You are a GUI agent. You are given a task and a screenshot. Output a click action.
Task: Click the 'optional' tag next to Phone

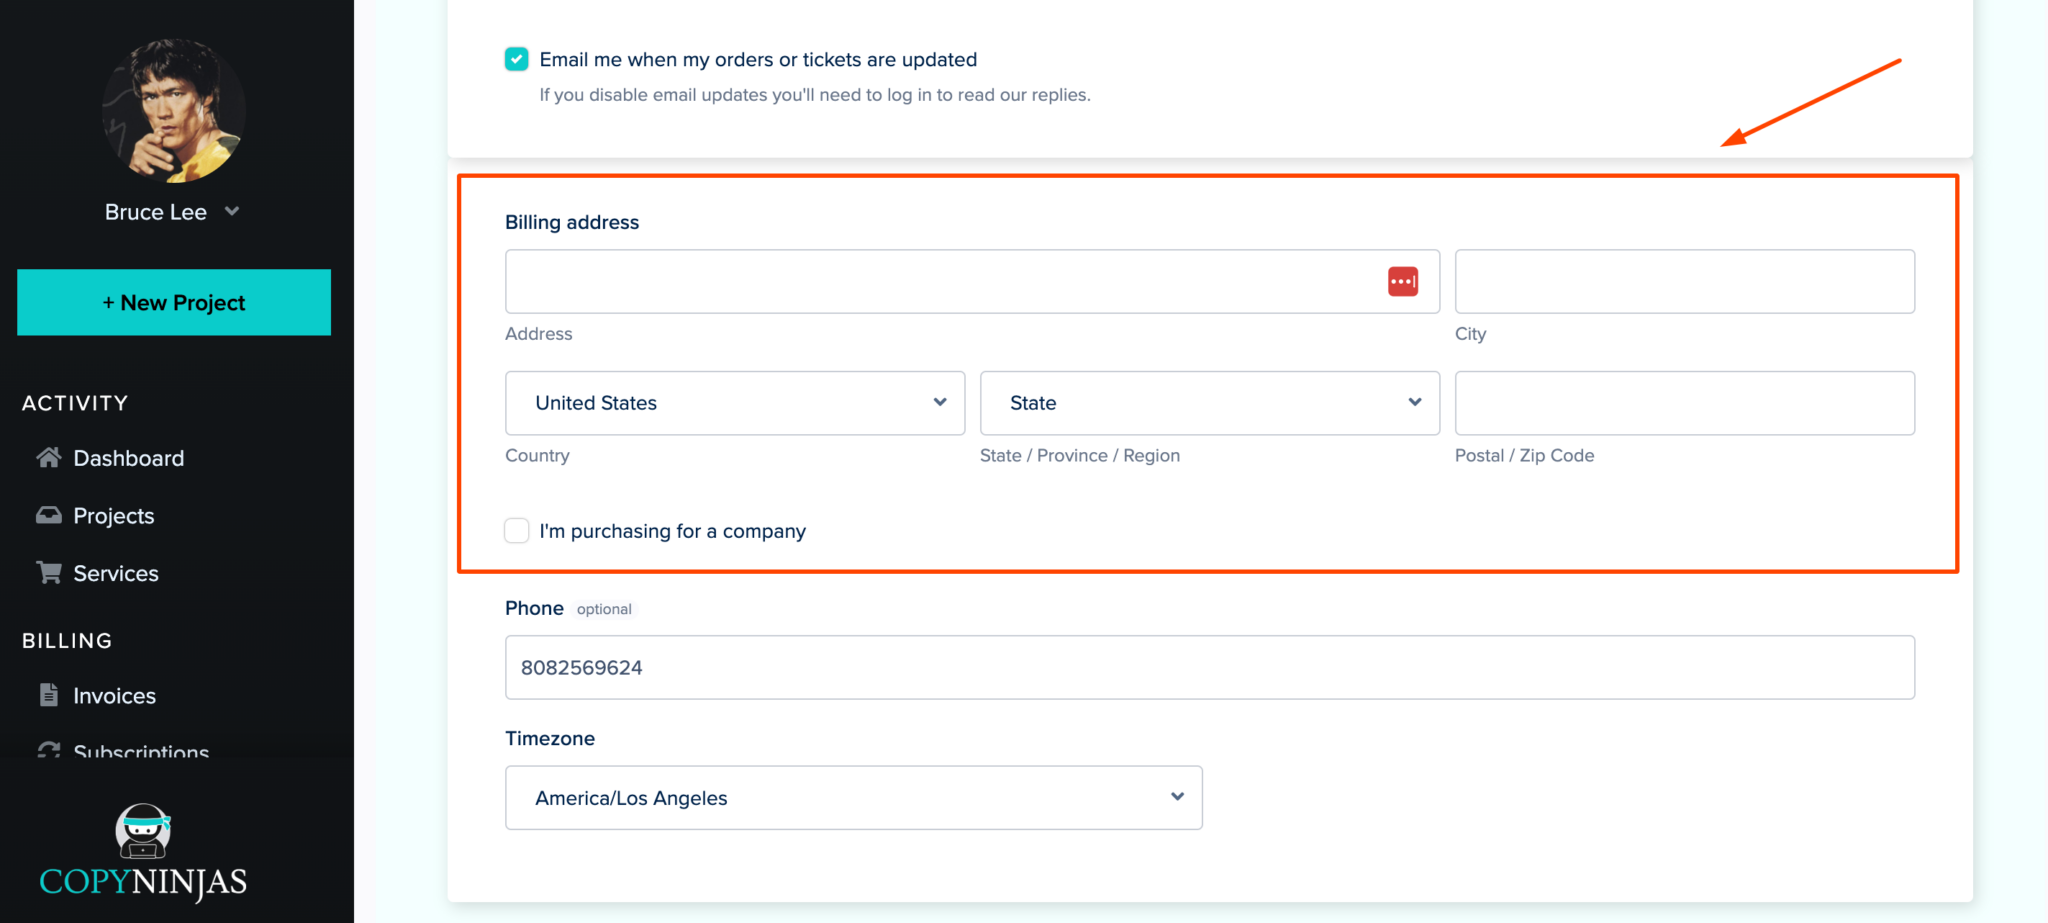604,609
